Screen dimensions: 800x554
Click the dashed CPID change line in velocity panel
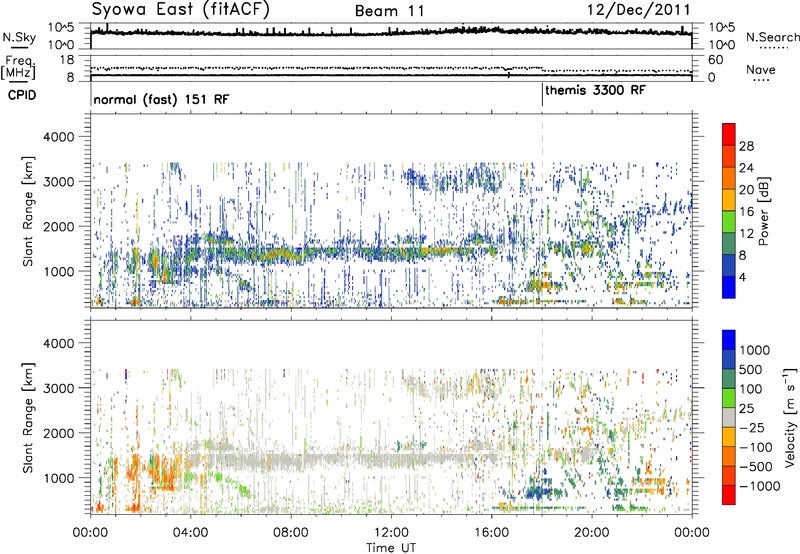[x=542, y=417]
